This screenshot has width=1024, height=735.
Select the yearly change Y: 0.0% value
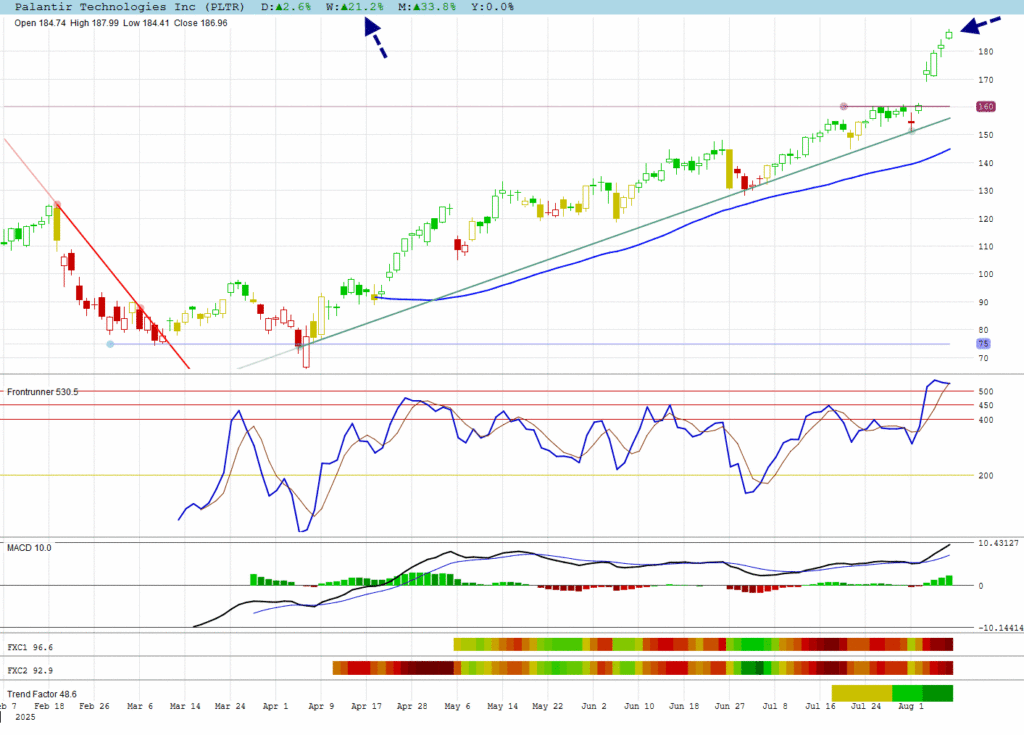492,7
